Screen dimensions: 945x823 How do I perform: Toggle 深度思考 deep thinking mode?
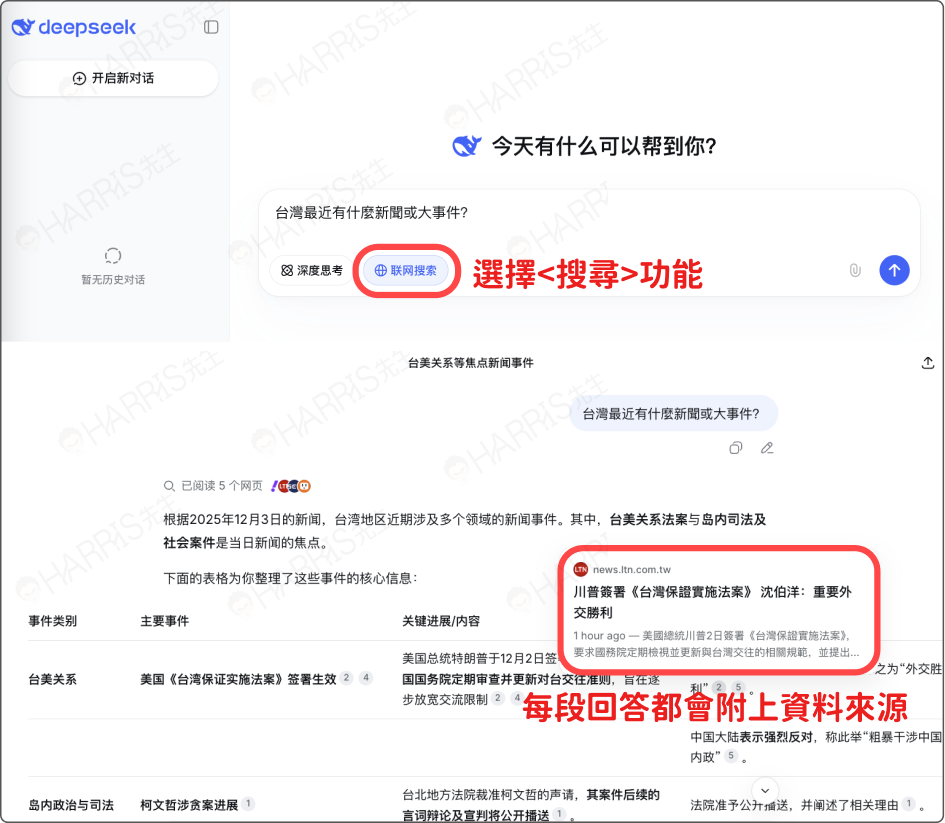(311, 270)
